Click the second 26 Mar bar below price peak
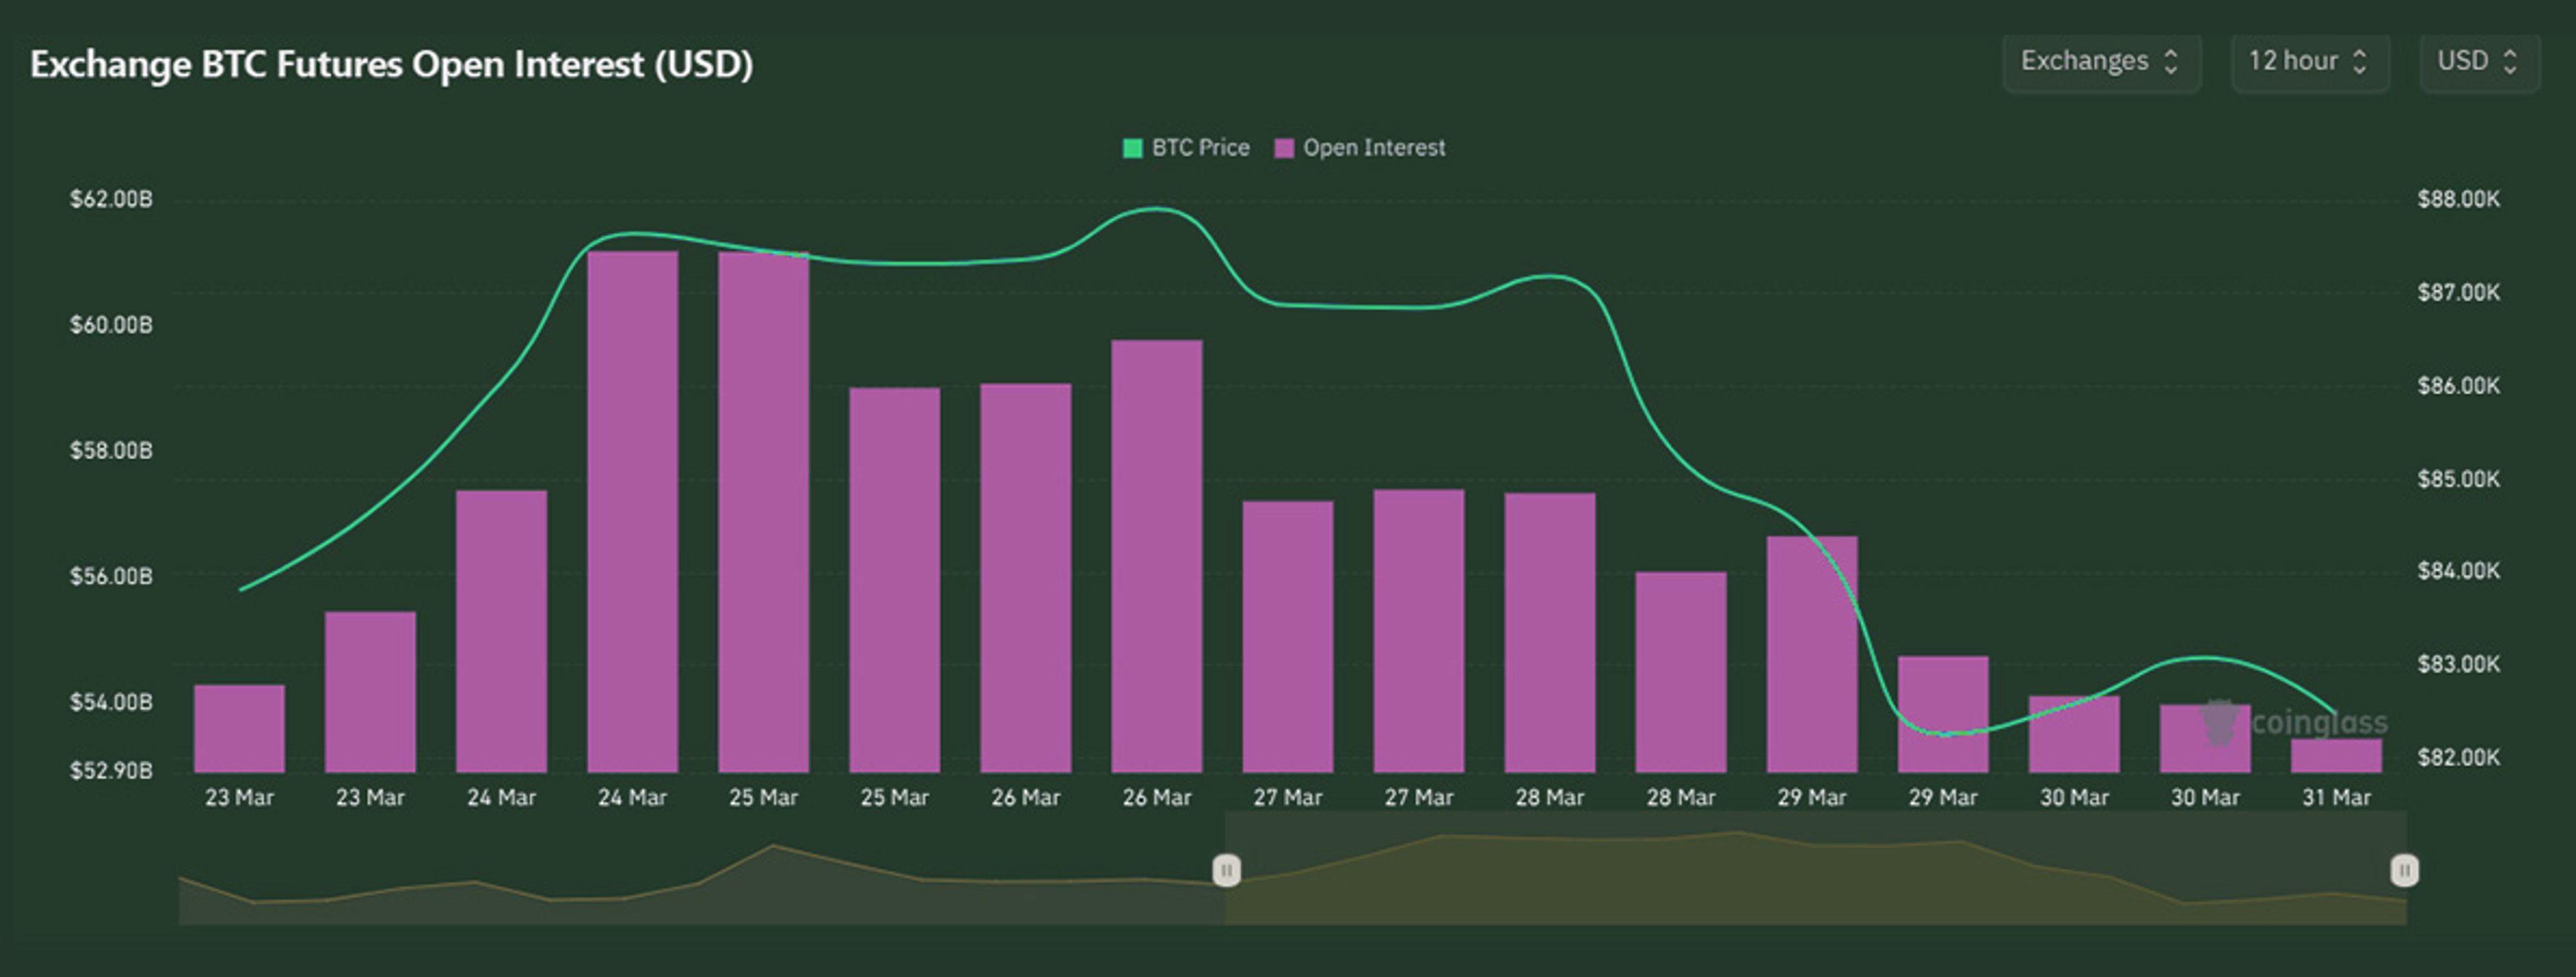The image size is (2576, 977). click(x=1156, y=555)
